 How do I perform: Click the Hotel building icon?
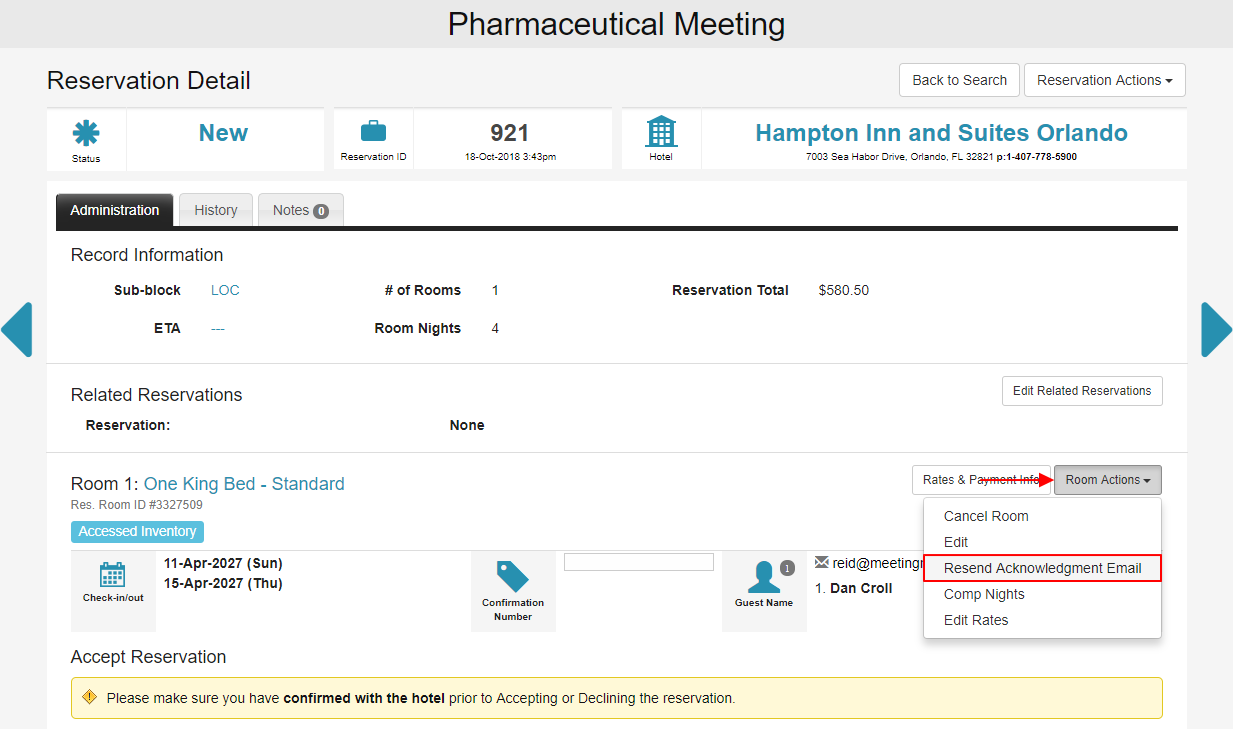pyautogui.click(x=661, y=131)
